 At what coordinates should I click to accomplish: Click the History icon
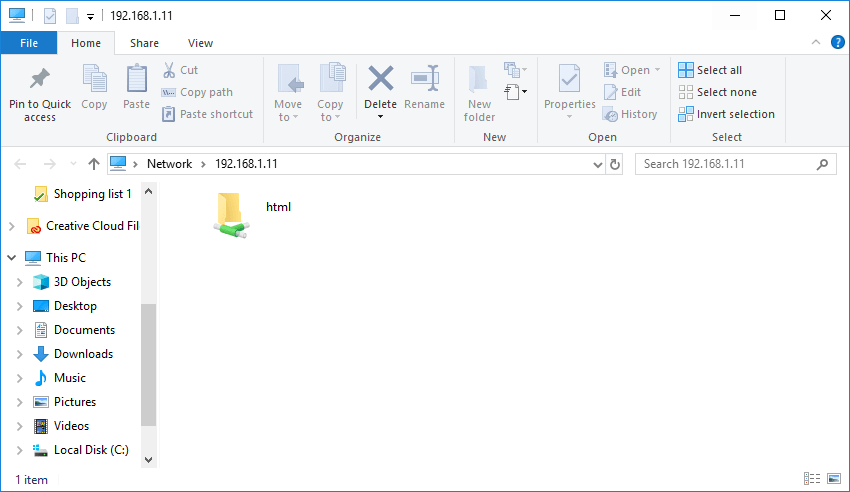(610, 114)
